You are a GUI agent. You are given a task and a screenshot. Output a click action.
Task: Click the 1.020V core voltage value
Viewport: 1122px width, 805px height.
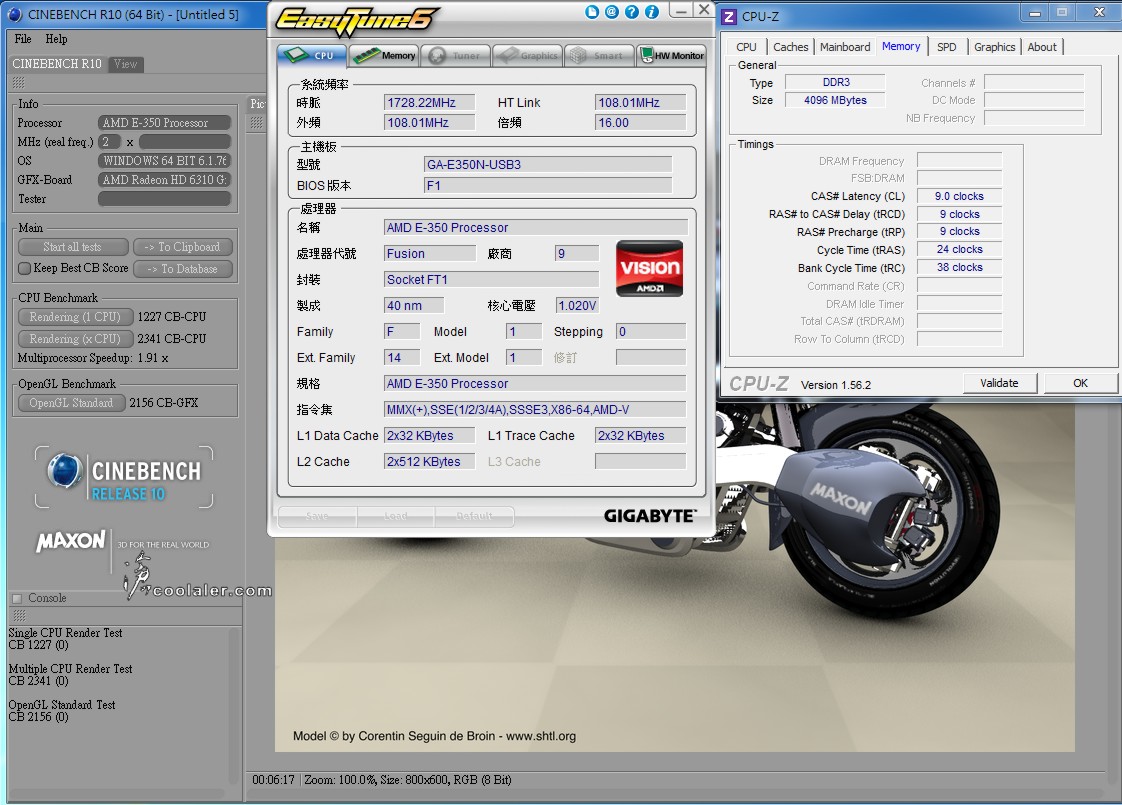point(577,306)
